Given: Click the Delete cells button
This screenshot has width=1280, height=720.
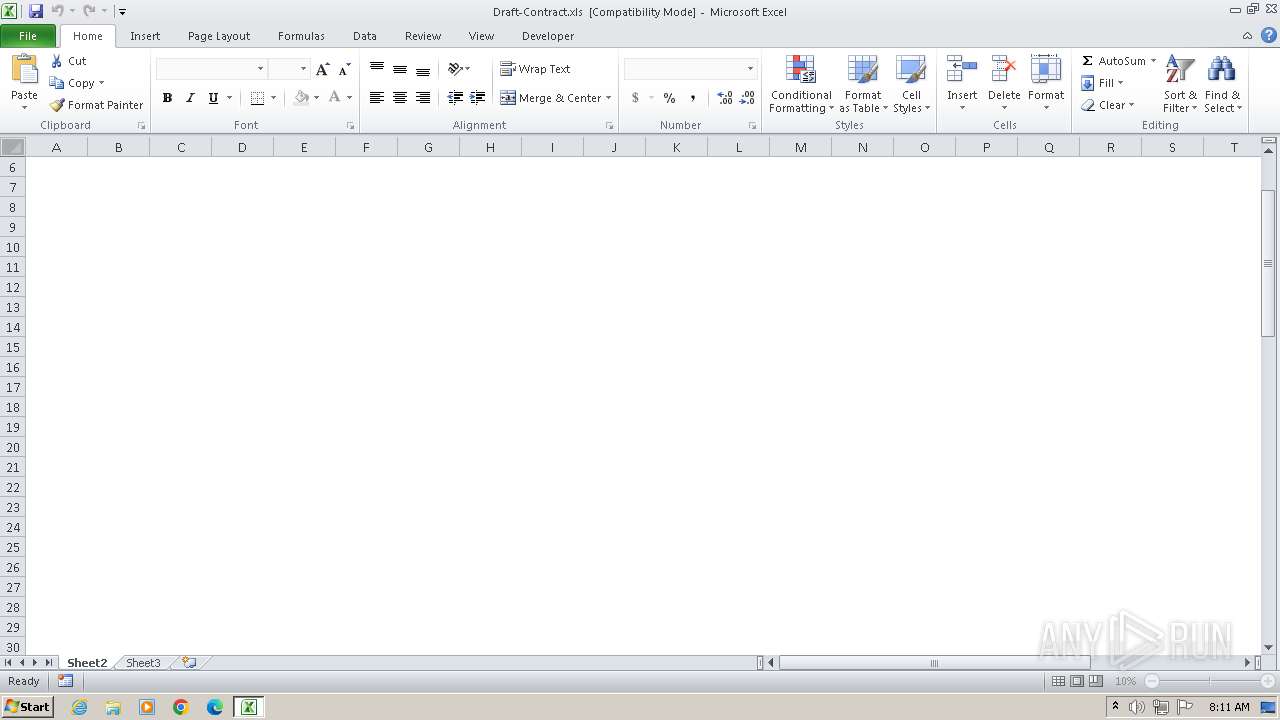Looking at the screenshot, I should coord(1004,85).
